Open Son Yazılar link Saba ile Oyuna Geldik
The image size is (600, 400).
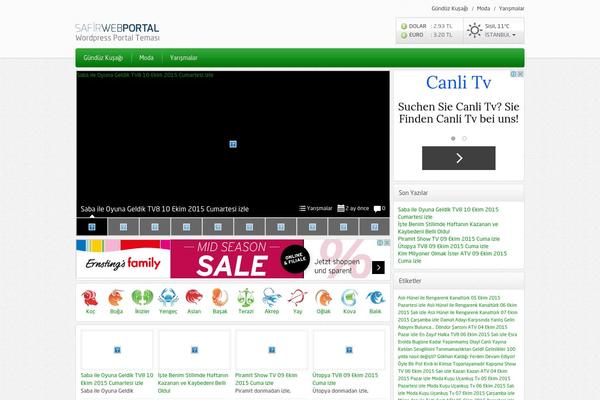click(x=448, y=213)
